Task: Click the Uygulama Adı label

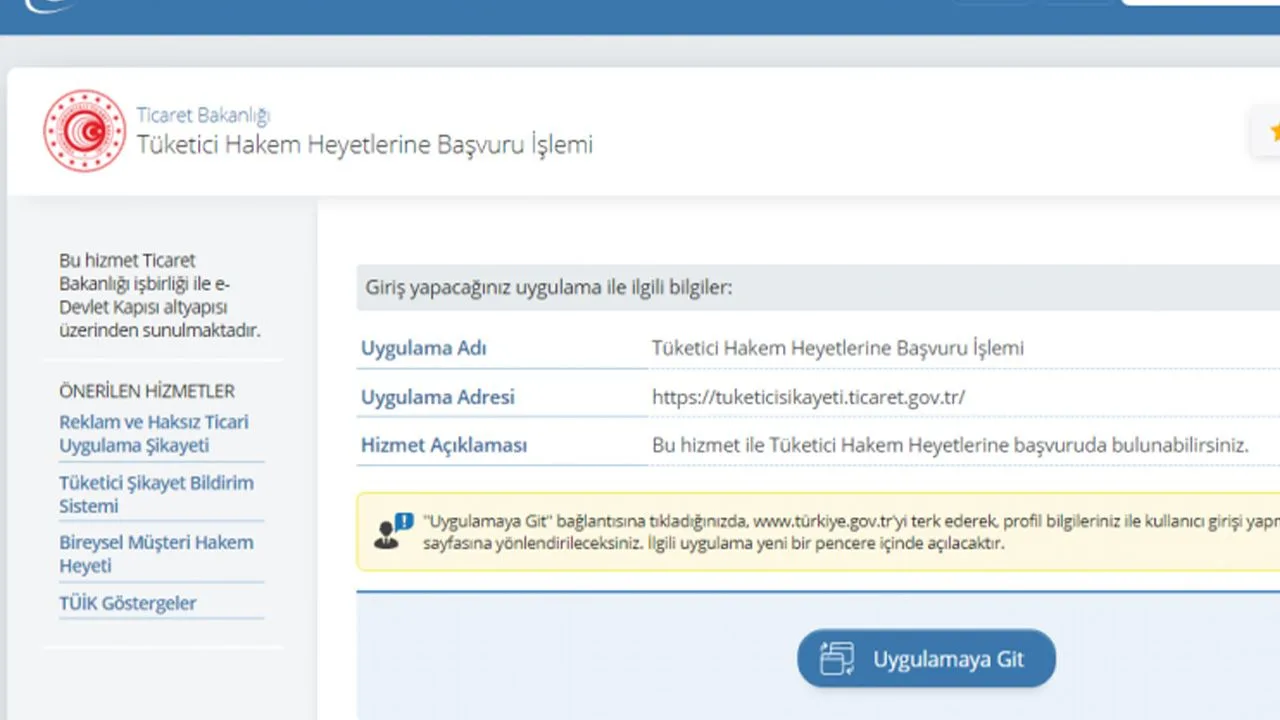Action: pos(423,348)
